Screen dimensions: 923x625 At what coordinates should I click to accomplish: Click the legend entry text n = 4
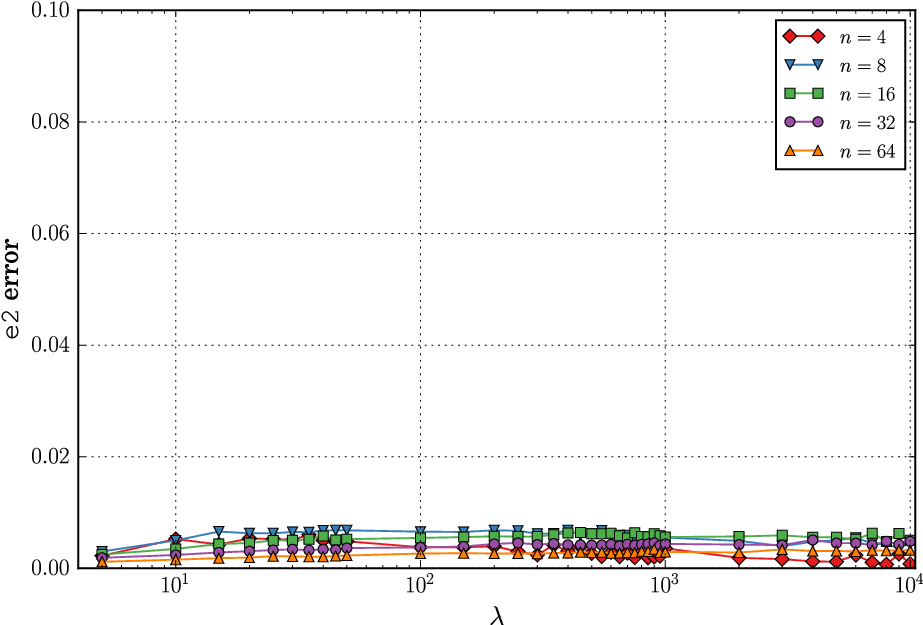pyautogui.click(x=862, y=38)
